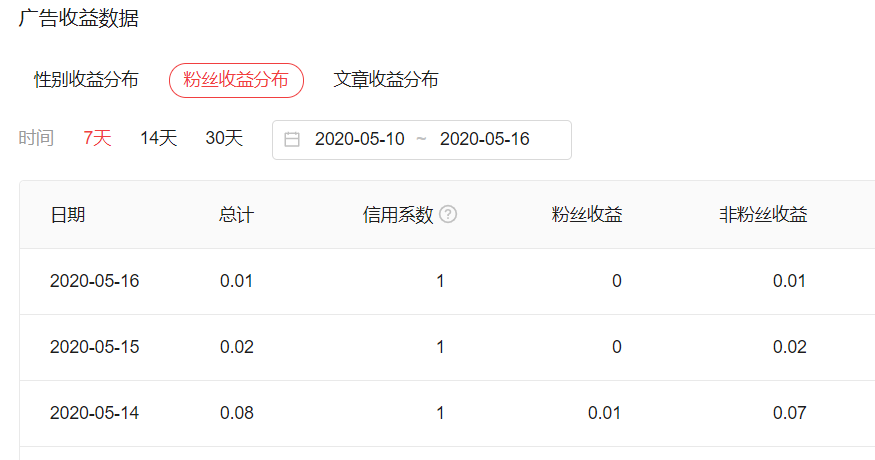875x460 pixels.
Task: Select the 粉丝收益分布 tab
Action: click(236, 80)
